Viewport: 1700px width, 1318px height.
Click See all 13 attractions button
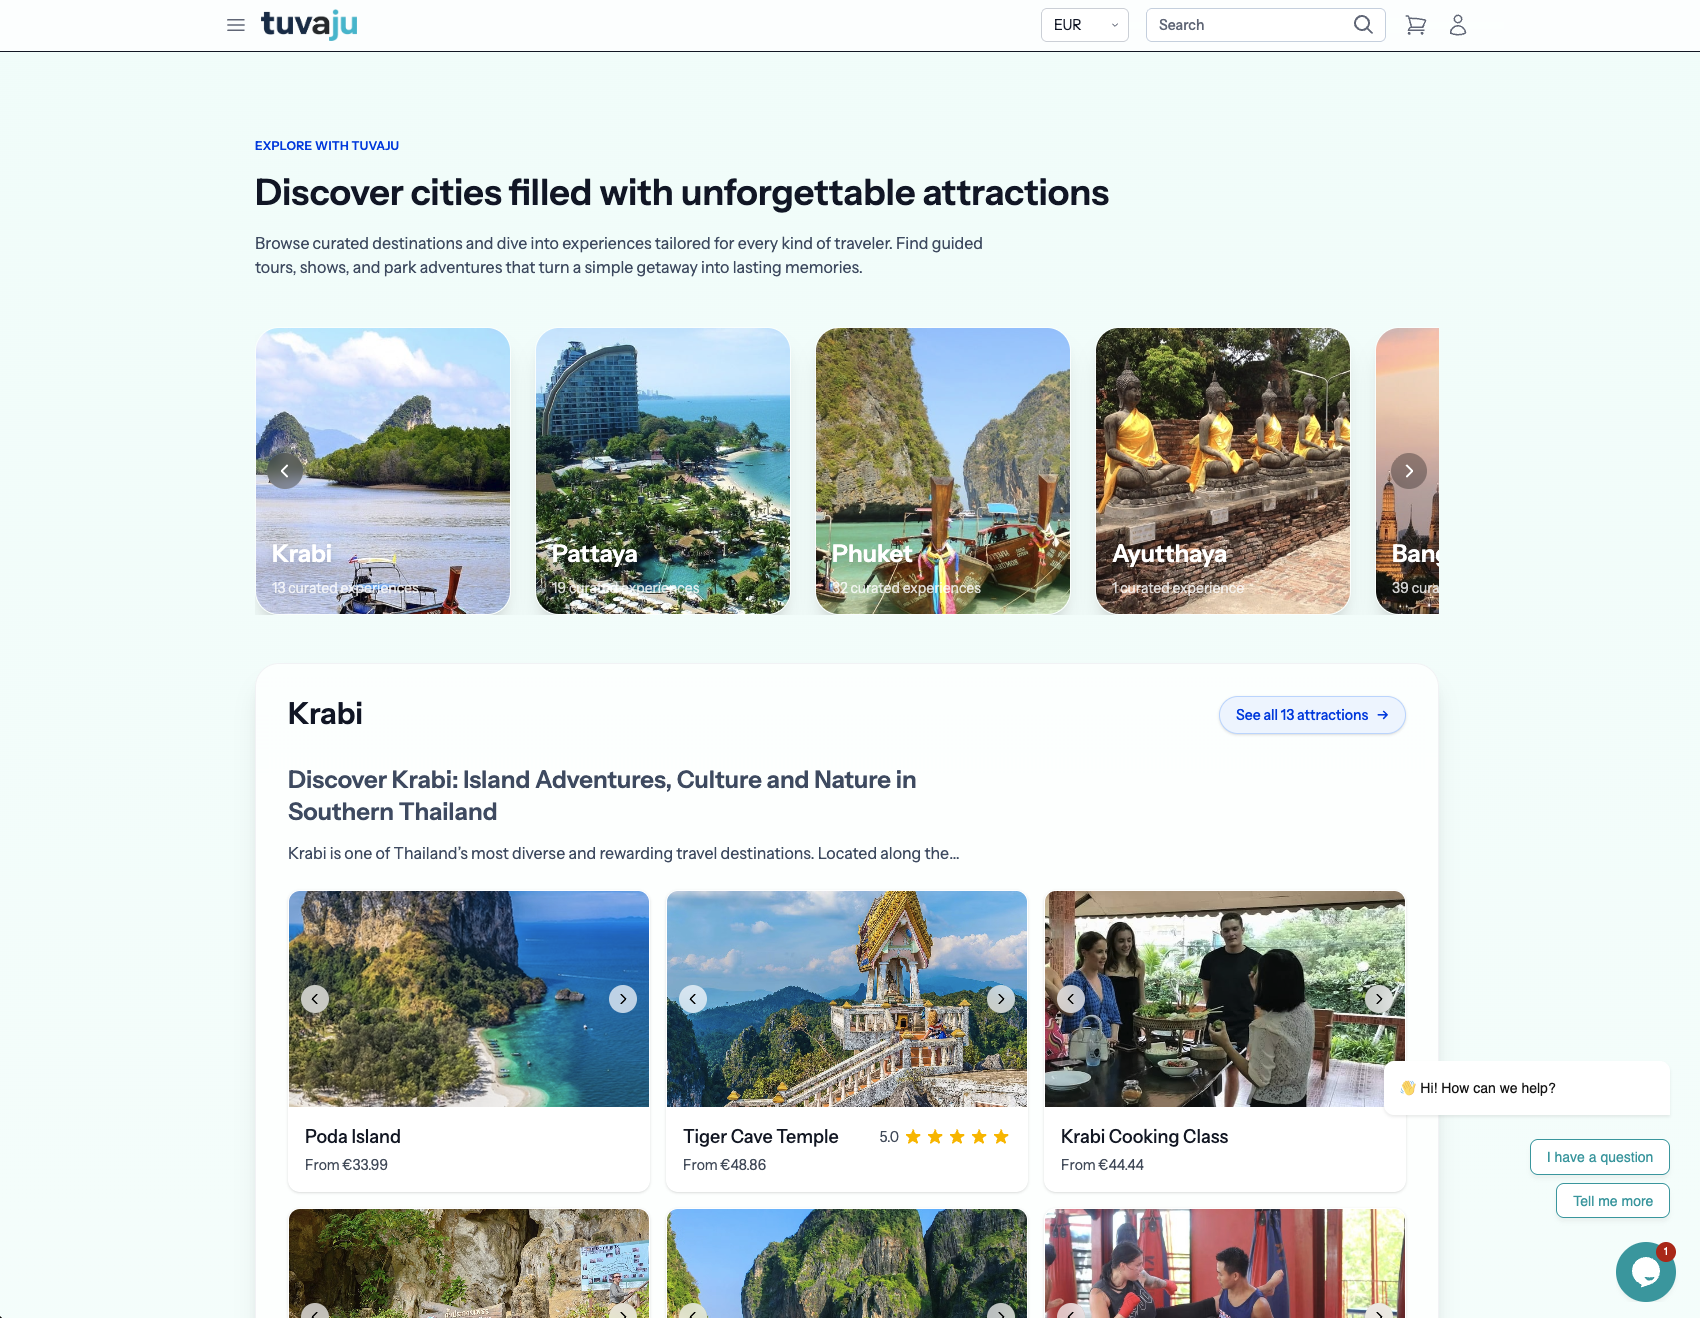click(1312, 715)
